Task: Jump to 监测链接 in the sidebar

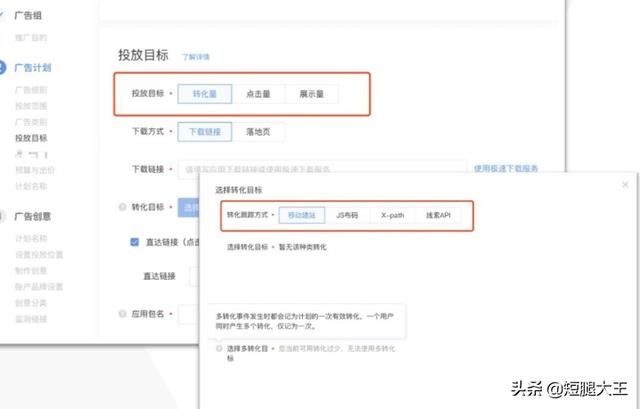Action: [31, 319]
